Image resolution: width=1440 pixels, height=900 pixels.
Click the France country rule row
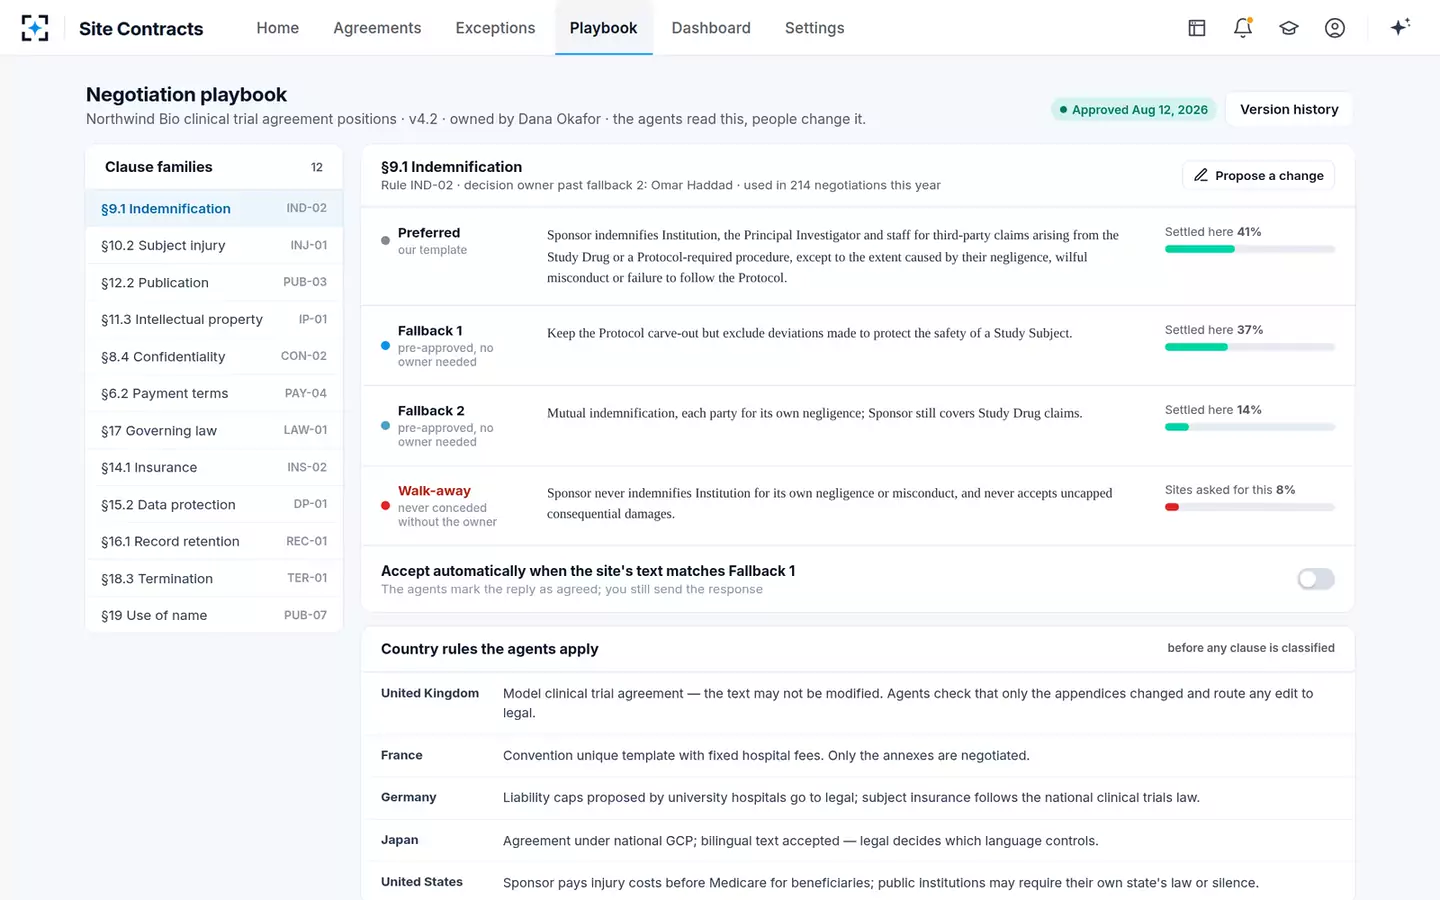pyautogui.click(x=858, y=755)
